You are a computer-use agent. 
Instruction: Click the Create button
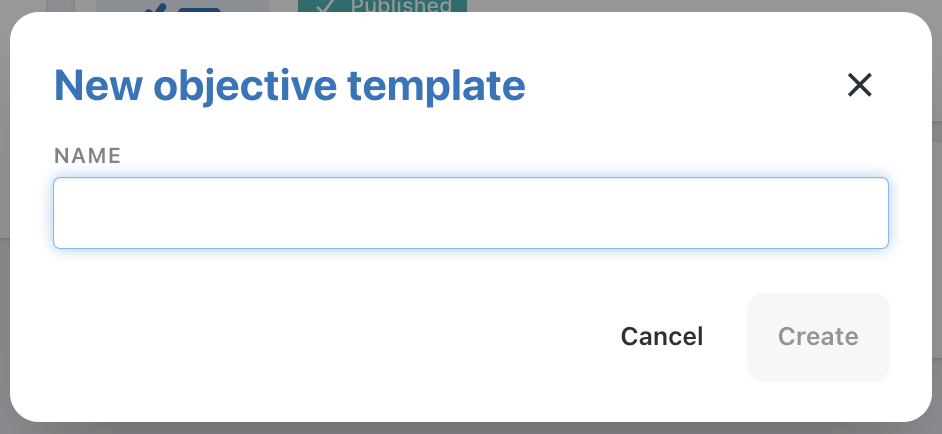click(x=818, y=337)
